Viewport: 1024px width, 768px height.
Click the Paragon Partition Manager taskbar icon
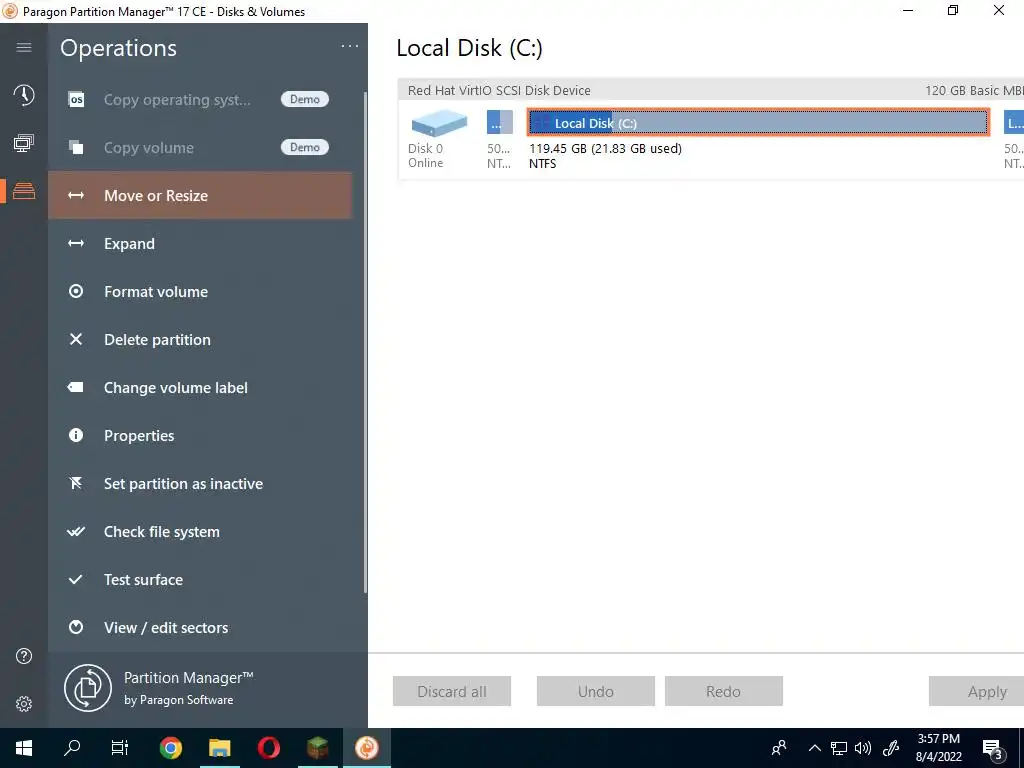click(x=366, y=748)
